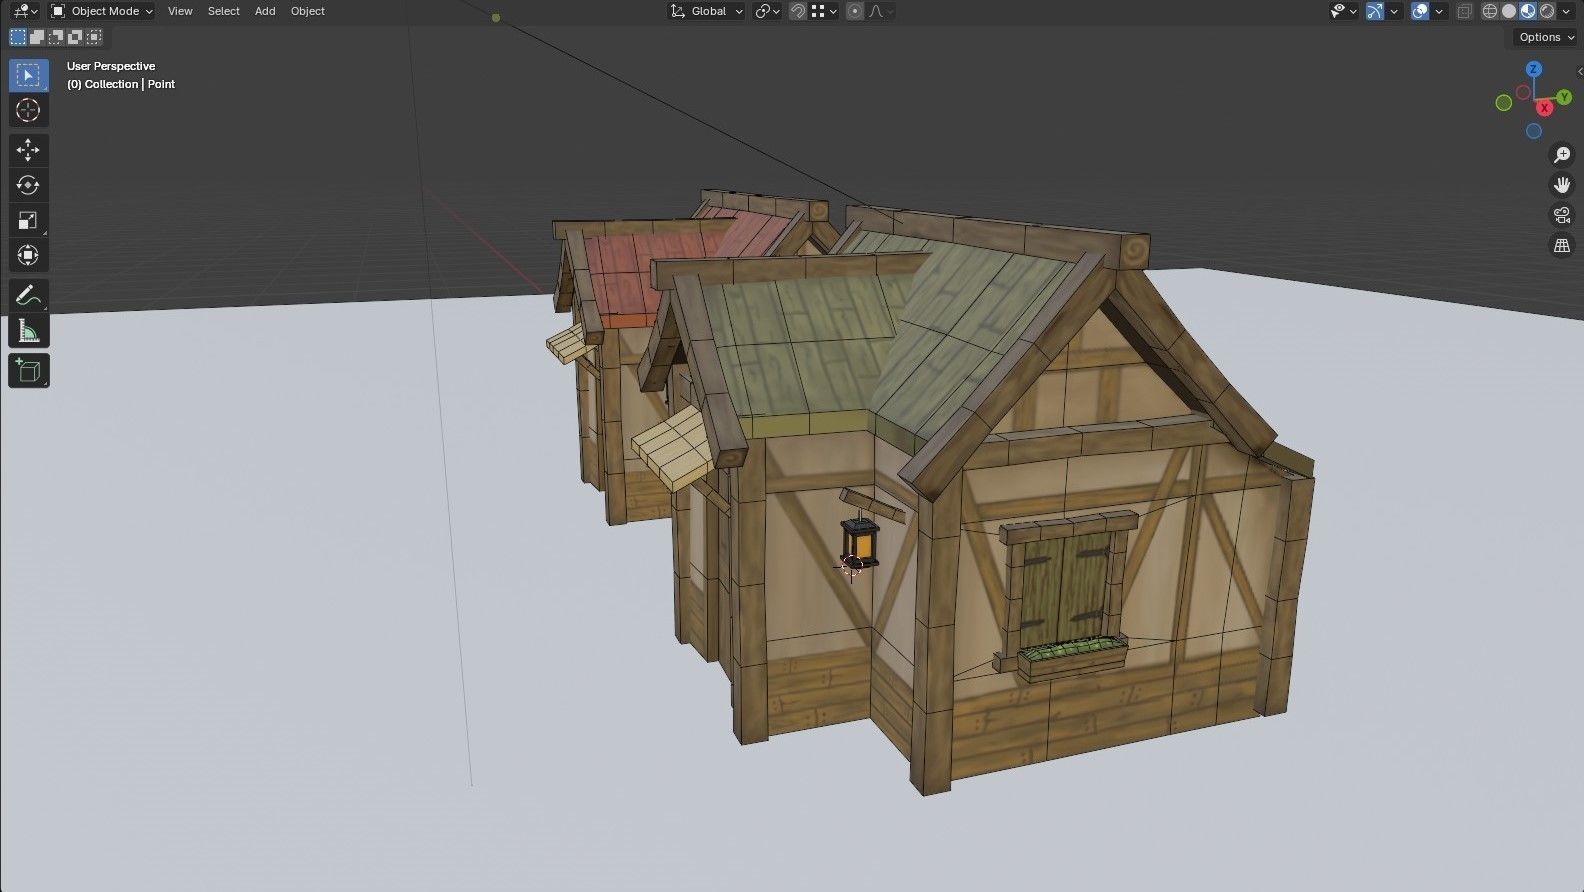The image size is (1584, 892).
Task: Activate the Scale tool
Action: 28,220
